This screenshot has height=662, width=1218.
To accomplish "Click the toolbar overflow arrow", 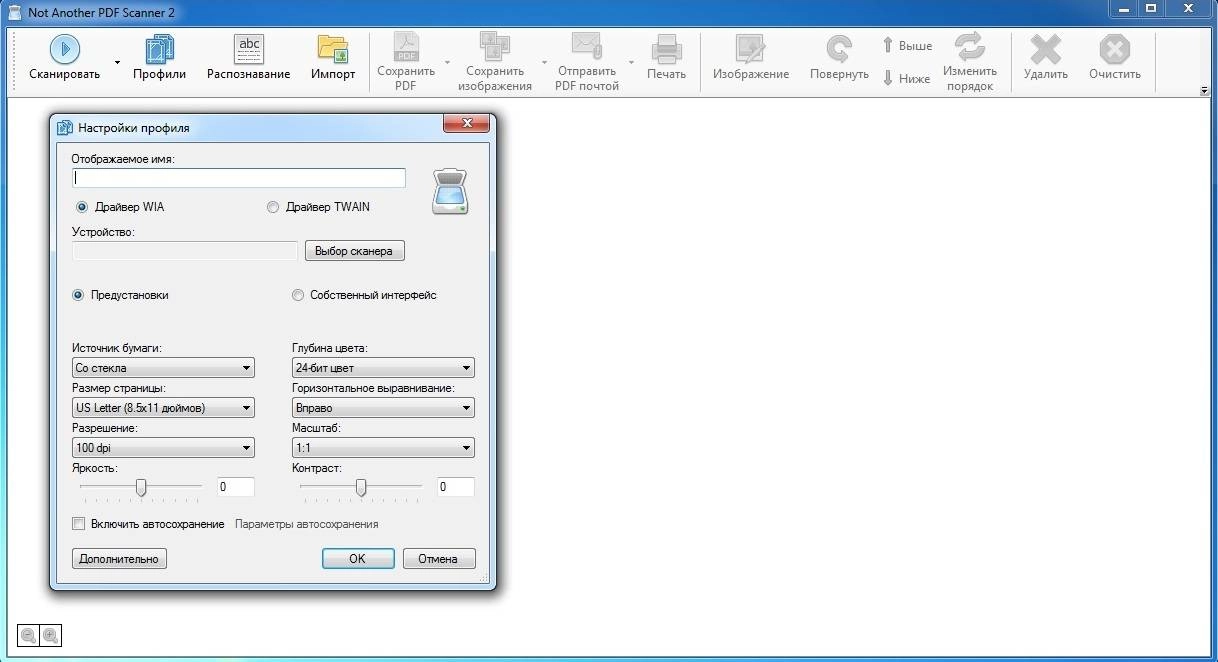I will coord(1204,90).
